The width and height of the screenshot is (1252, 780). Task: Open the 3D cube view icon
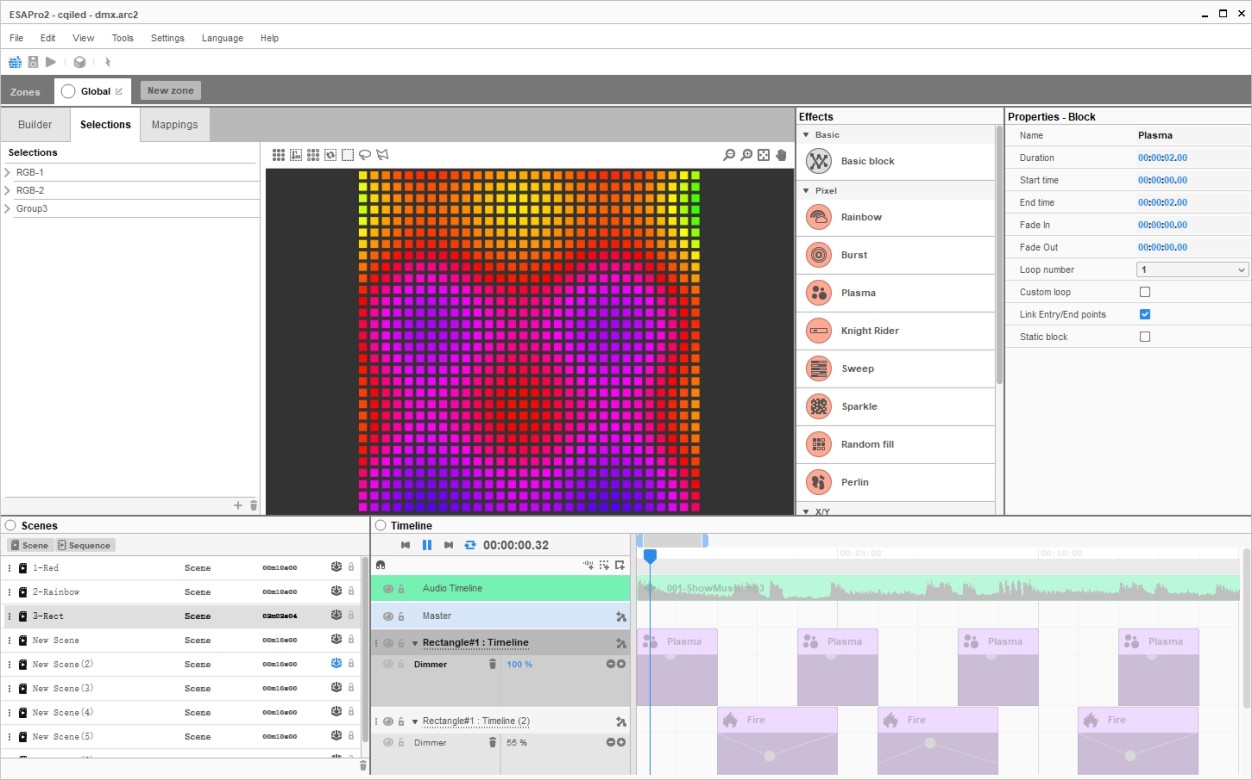(x=79, y=62)
